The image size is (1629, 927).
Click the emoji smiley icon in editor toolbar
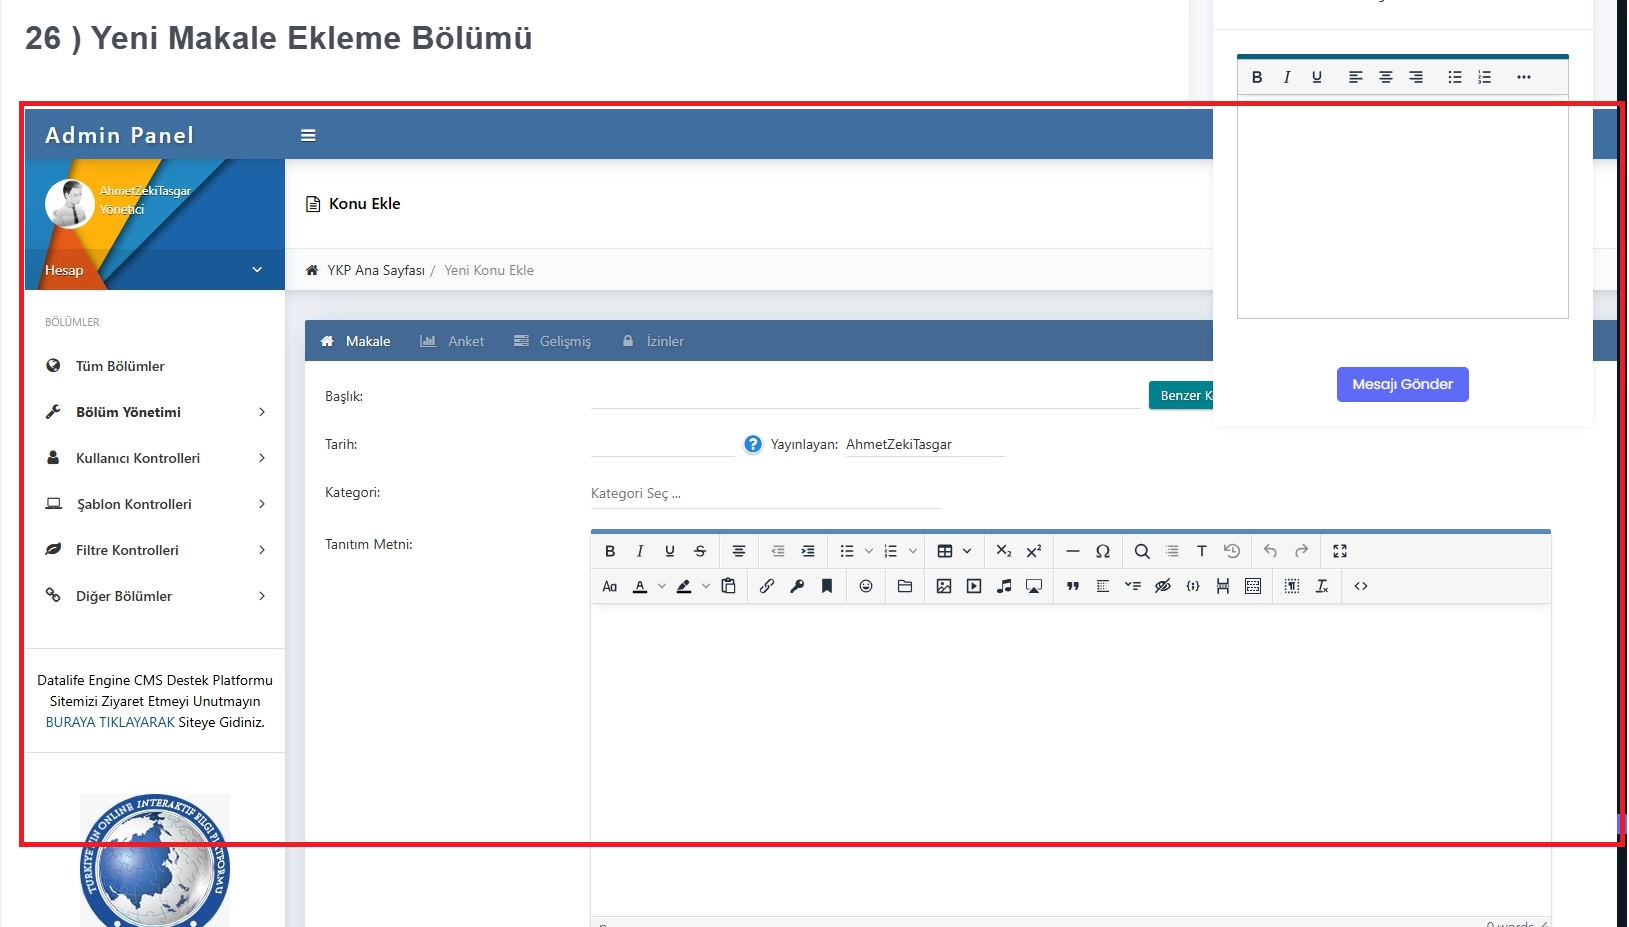866,586
